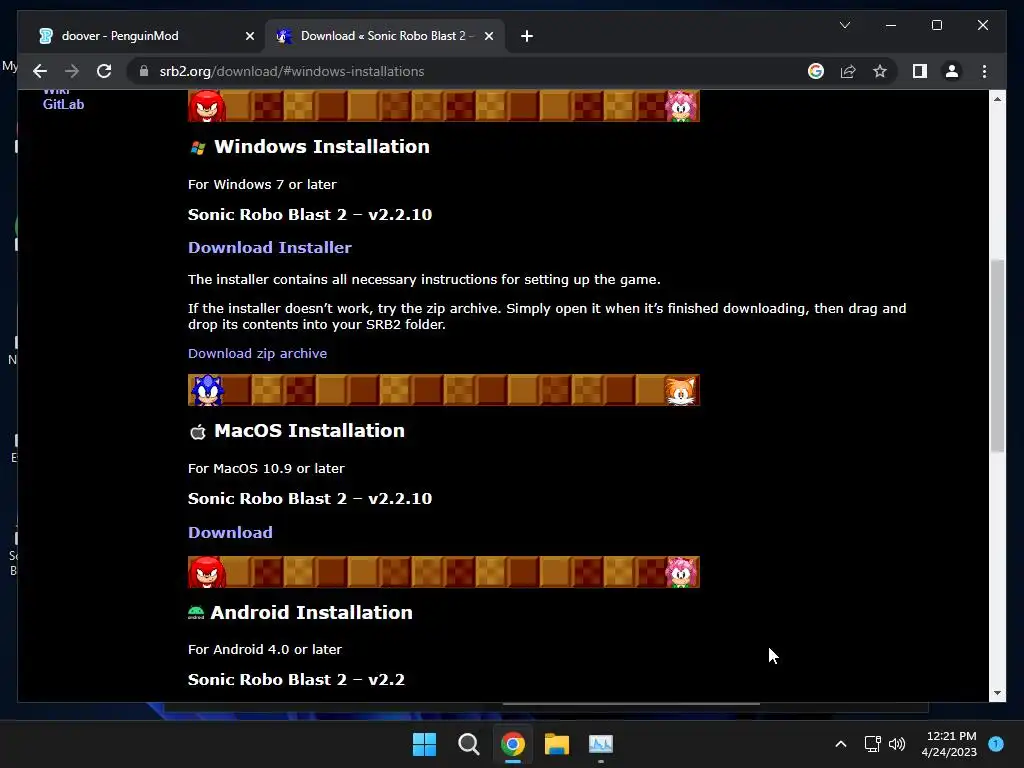Click 'For MacOS 10.9 or later' text

(266, 468)
